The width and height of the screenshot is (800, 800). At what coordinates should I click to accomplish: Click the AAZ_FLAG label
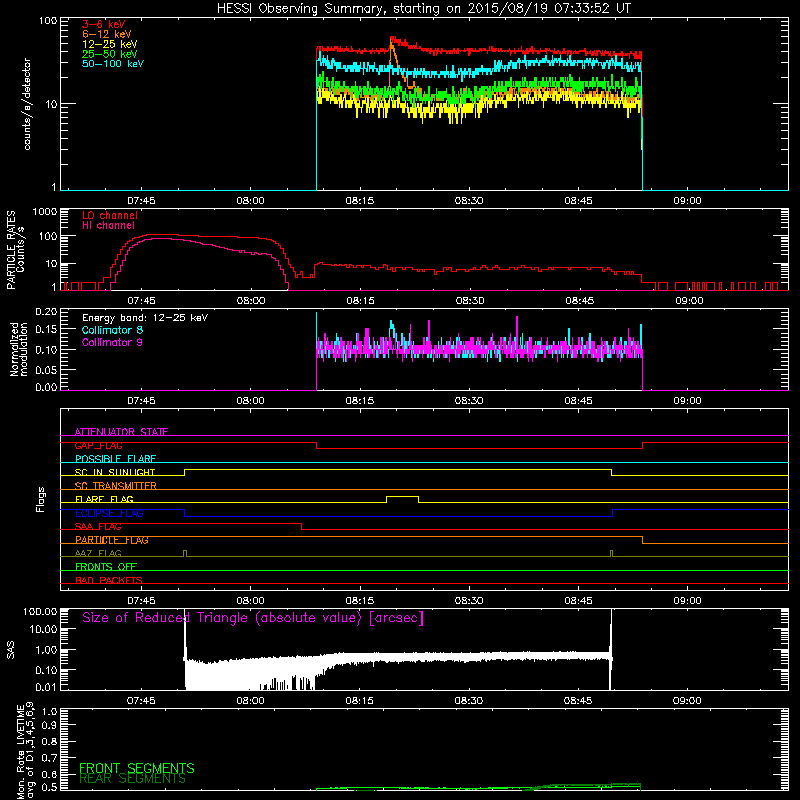point(98,553)
